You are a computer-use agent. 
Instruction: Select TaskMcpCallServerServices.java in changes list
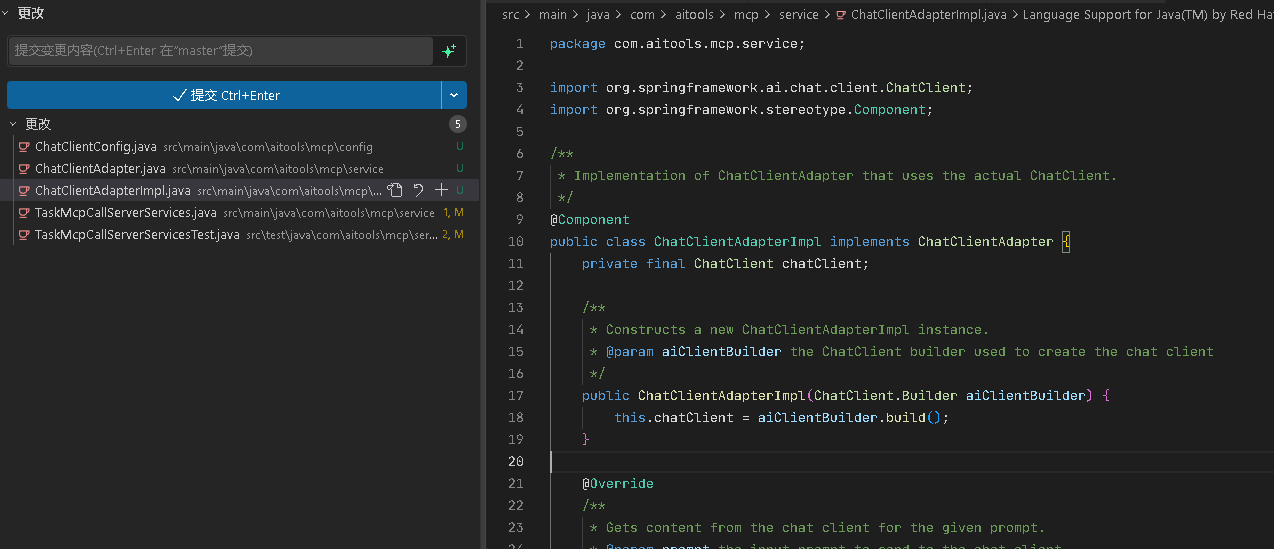(125, 213)
